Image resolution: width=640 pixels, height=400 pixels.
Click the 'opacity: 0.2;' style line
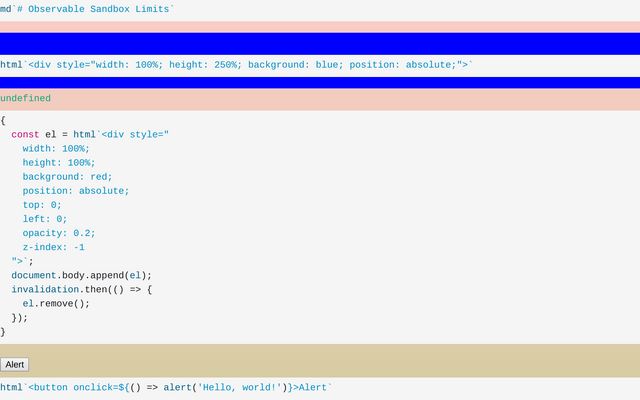click(x=59, y=233)
